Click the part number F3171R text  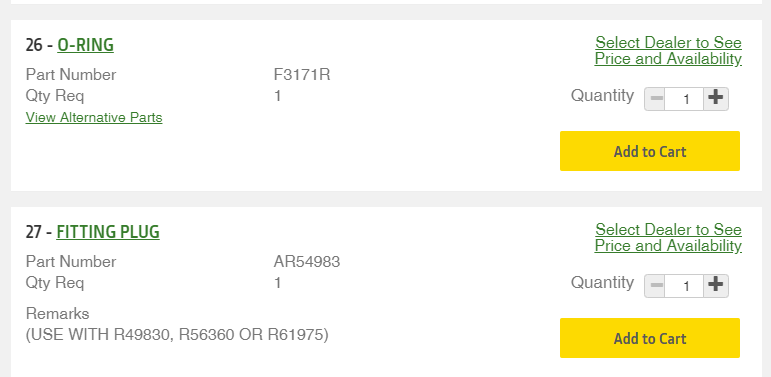[302, 75]
